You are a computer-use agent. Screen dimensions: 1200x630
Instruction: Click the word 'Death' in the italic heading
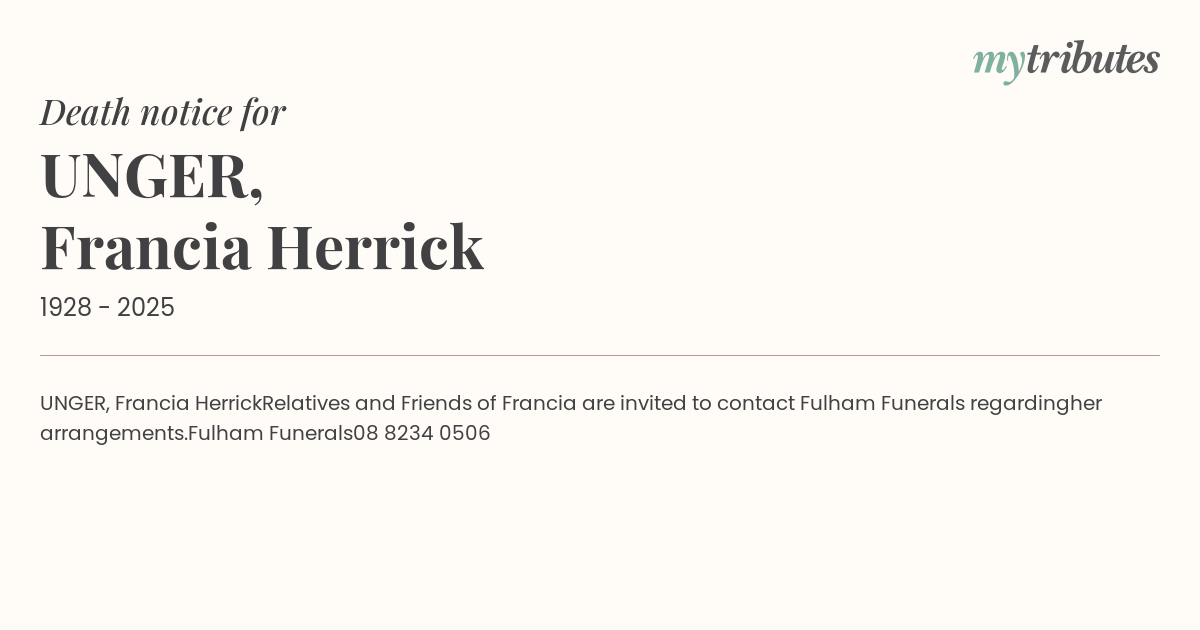[86, 112]
